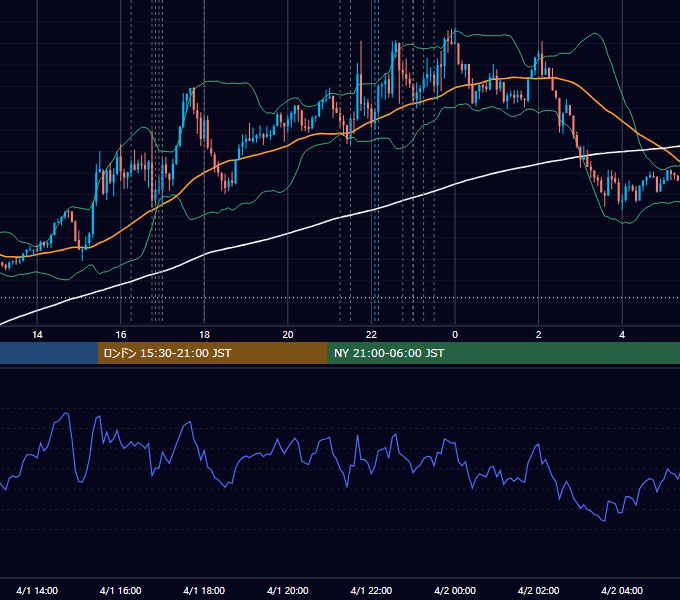The height and width of the screenshot is (600, 680).
Task: Click the 4/1 14:00 date label
Action: pos(37,590)
